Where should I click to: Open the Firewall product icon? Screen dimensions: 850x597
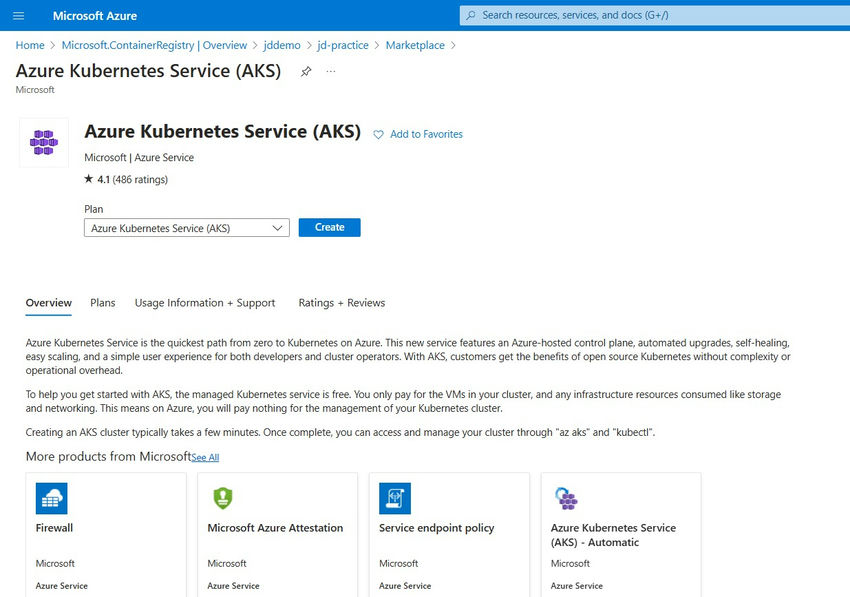pos(50,498)
